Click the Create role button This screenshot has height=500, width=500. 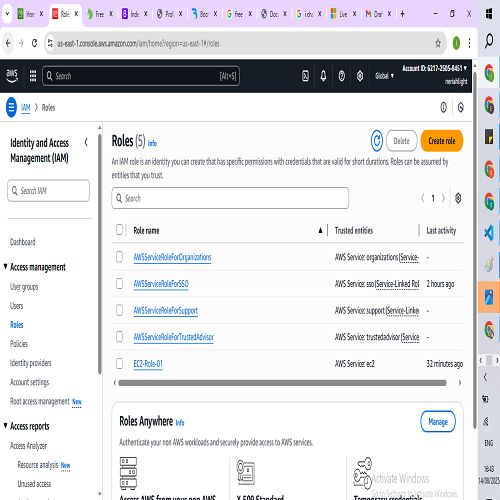coord(442,141)
